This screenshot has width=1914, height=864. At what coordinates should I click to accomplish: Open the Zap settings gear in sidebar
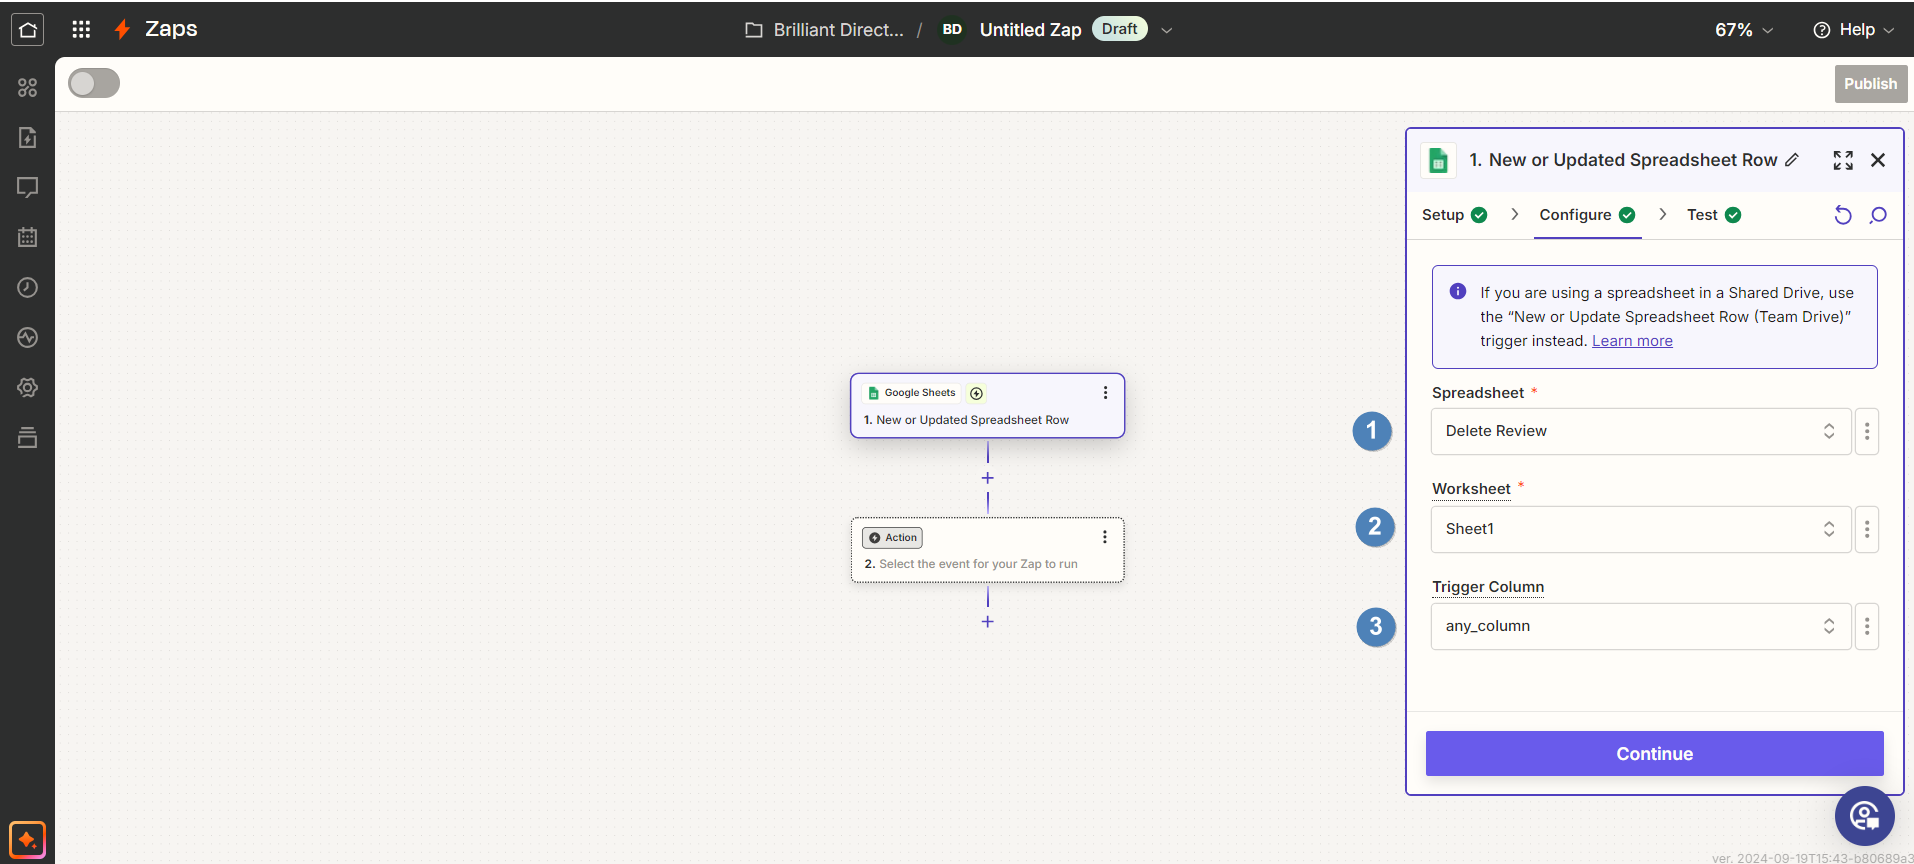click(28, 388)
